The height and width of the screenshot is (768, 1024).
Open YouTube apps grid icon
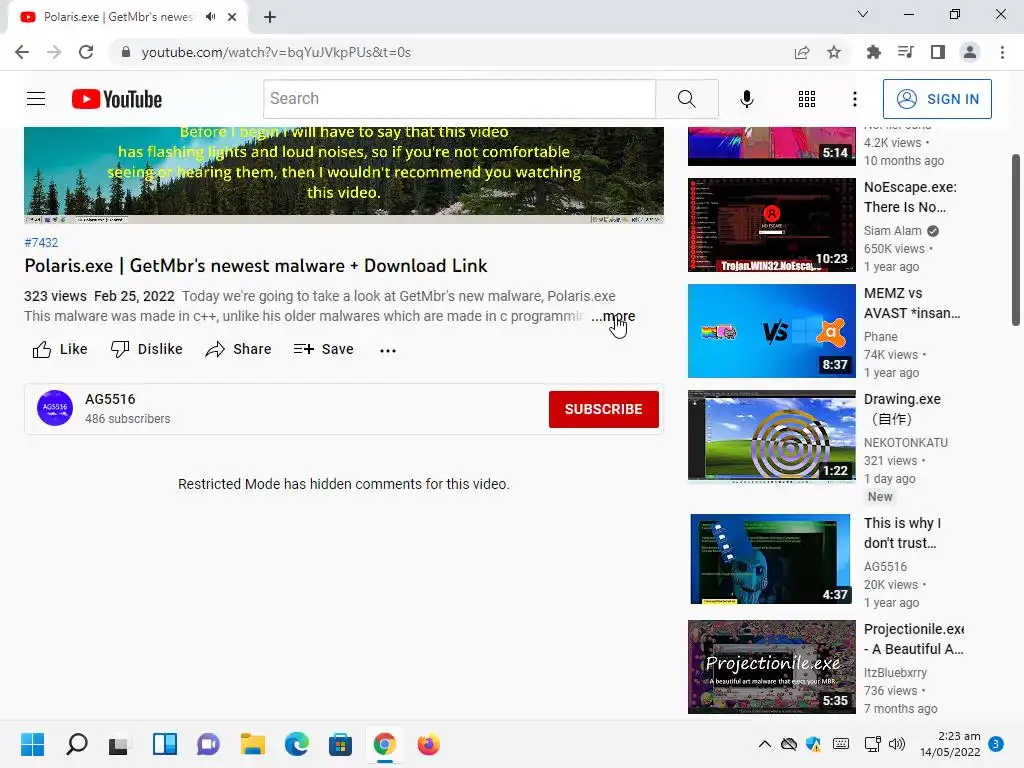pyautogui.click(x=807, y=99)
